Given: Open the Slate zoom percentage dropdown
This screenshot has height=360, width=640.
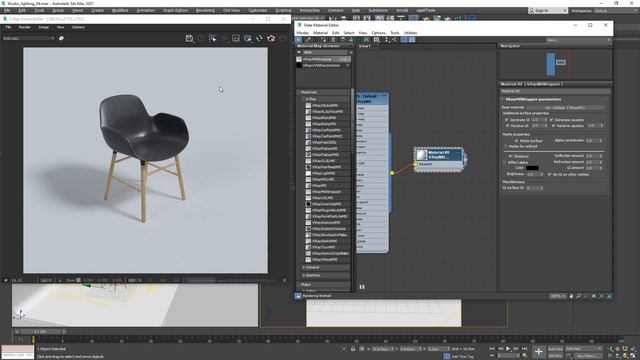Looking at the screenshot, I should pos(558,296).
